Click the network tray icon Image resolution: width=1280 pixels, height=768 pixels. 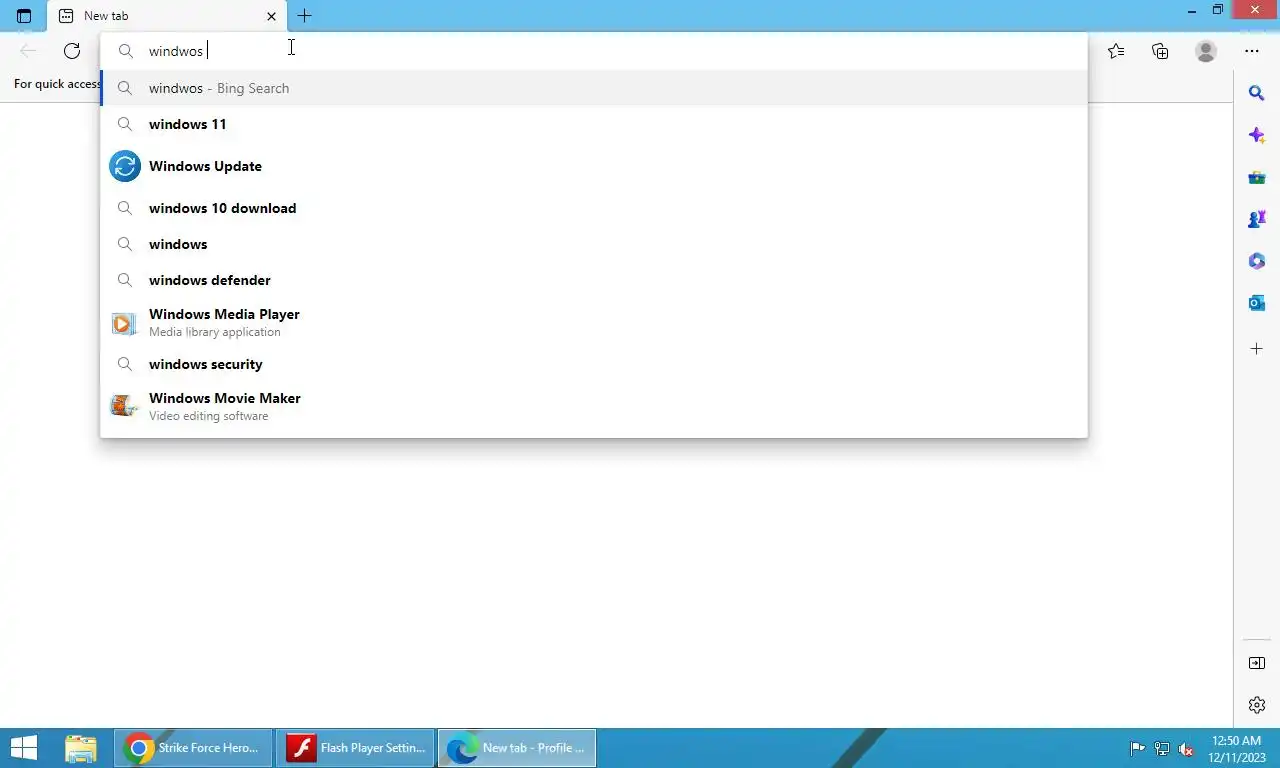[1162, 748]
